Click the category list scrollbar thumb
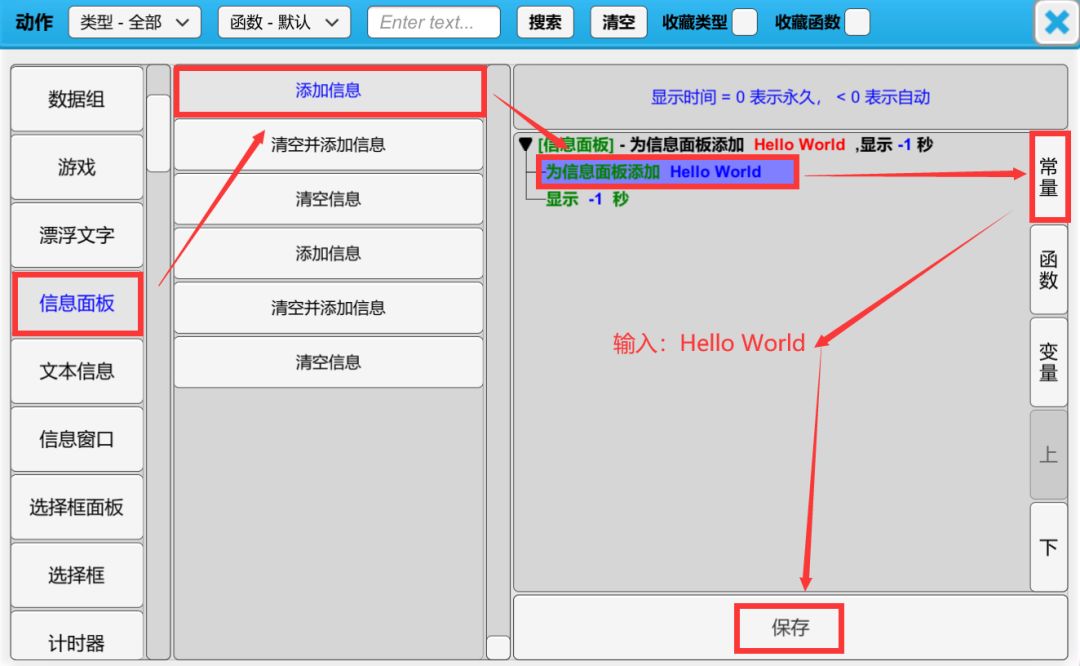The height and width of the screenshot is (666, 1080). click(x=159, y=132)
